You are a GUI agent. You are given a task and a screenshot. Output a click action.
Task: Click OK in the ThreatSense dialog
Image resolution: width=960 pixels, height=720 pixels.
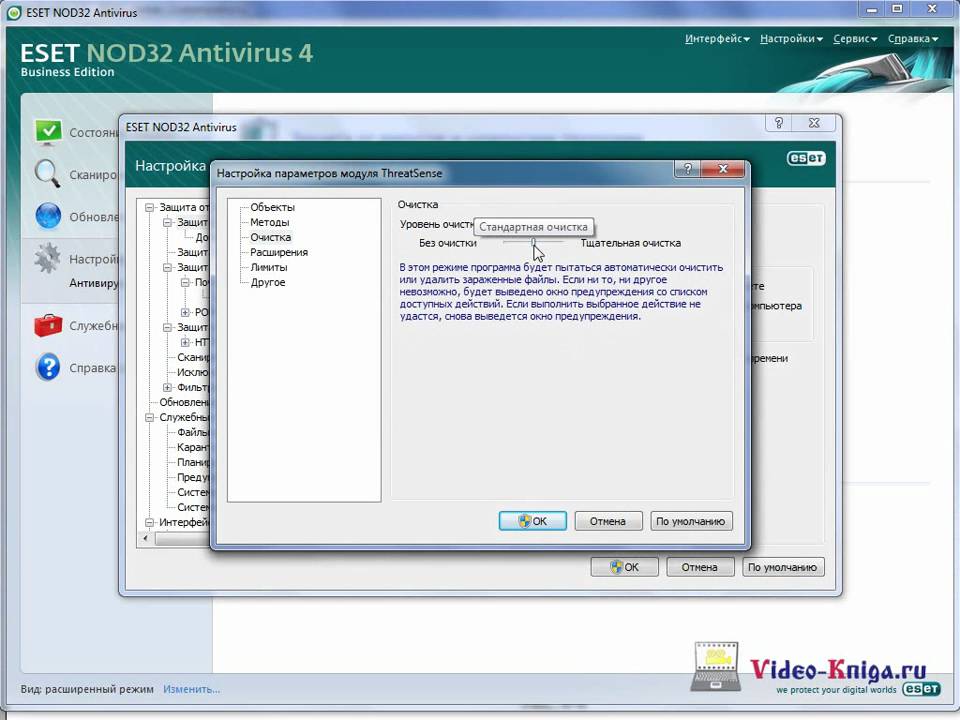coord(532,521)
